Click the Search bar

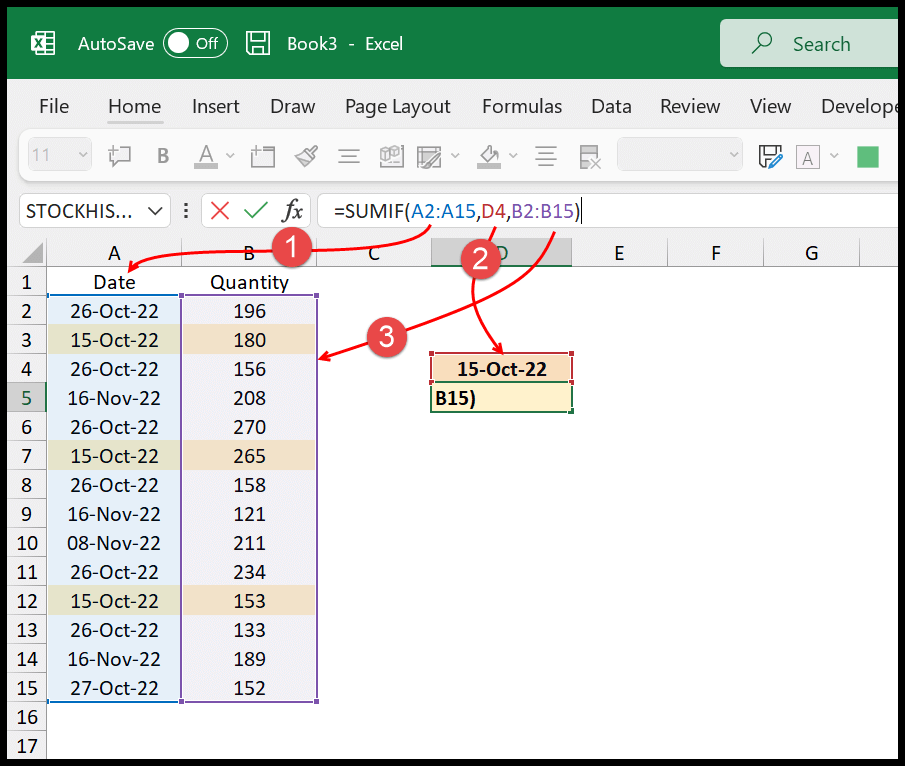[x=820, y=43]
